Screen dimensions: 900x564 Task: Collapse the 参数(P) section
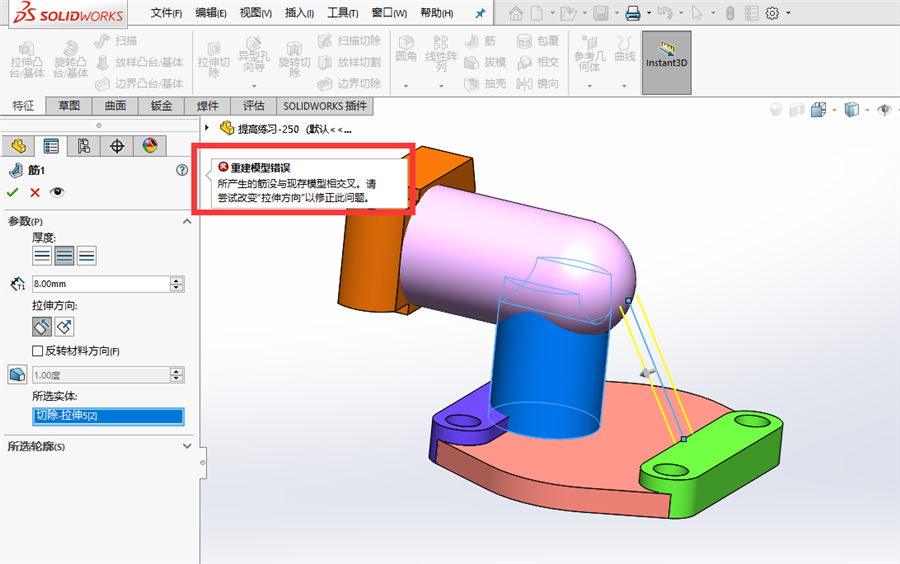[x=187, y=221]
